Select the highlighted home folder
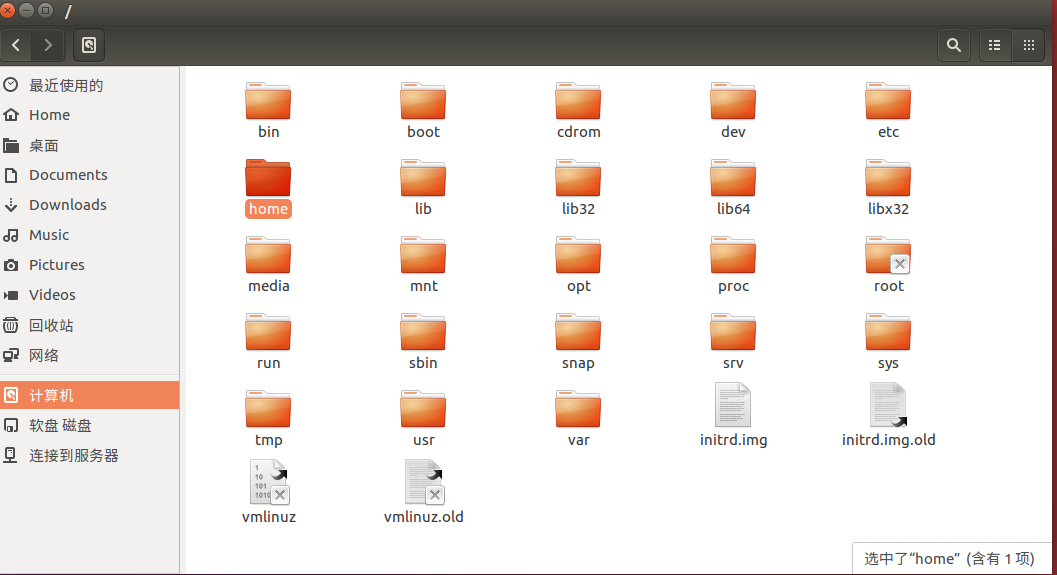This screenshot has width=1057, height=575. [x=268, y=187]
